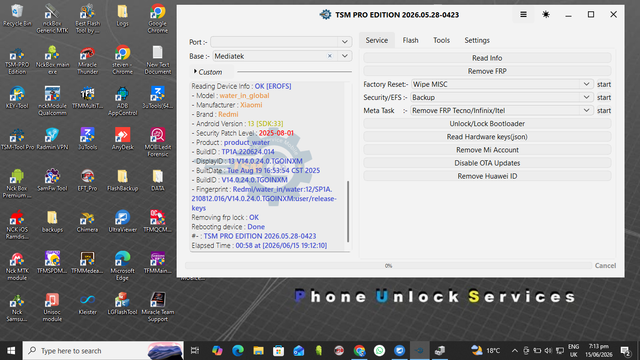This screenshot has height=360, width=640.
Task: Open MOBILedit Forensic desktop icon
Action: (158, 142)
